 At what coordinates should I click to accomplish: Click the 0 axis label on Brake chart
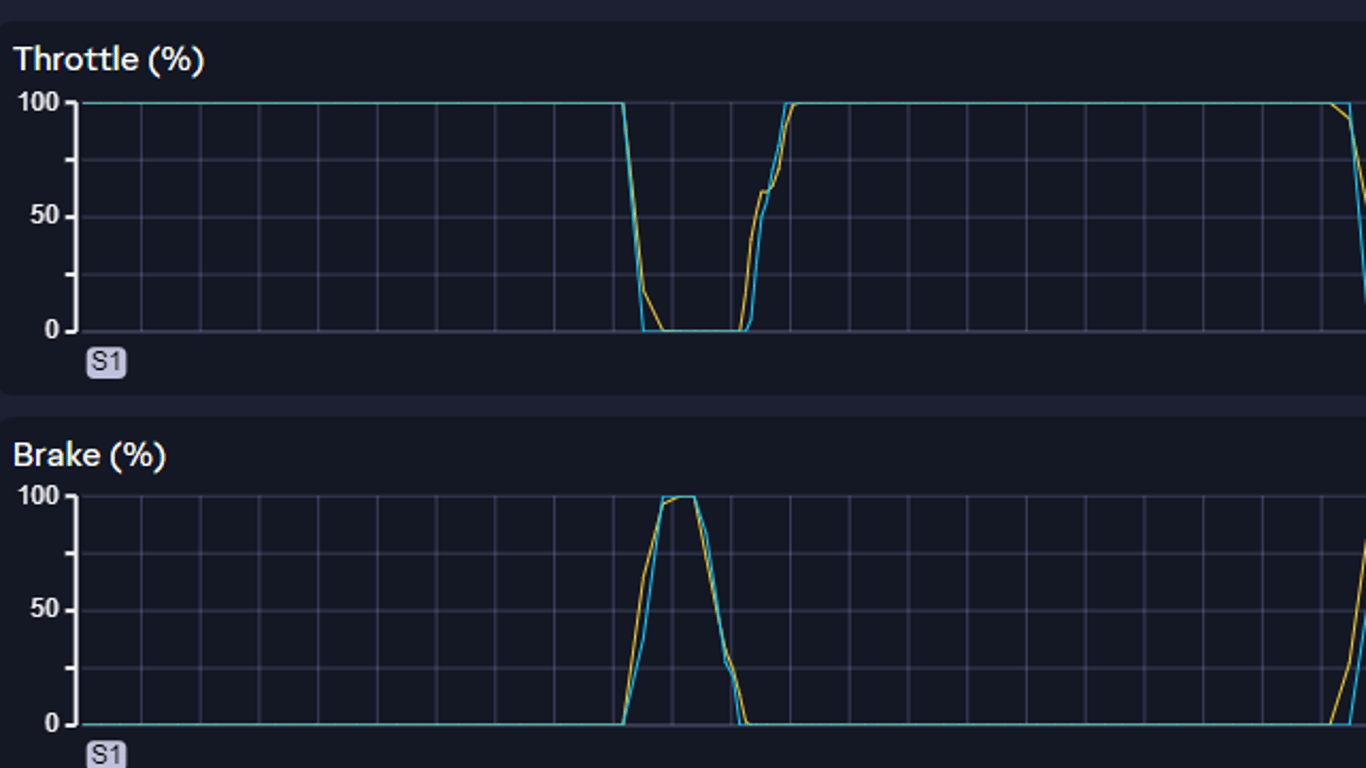pos(53,724)
